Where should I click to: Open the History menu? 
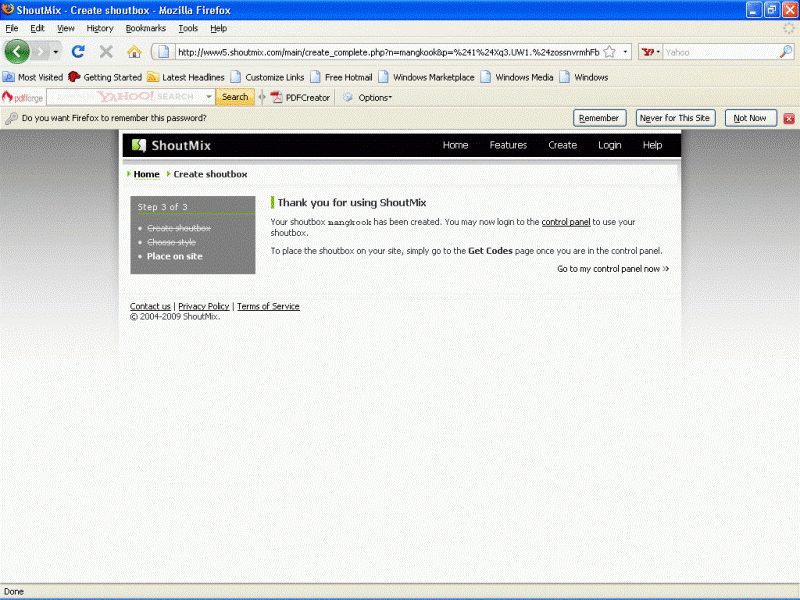tap(99, 28)
